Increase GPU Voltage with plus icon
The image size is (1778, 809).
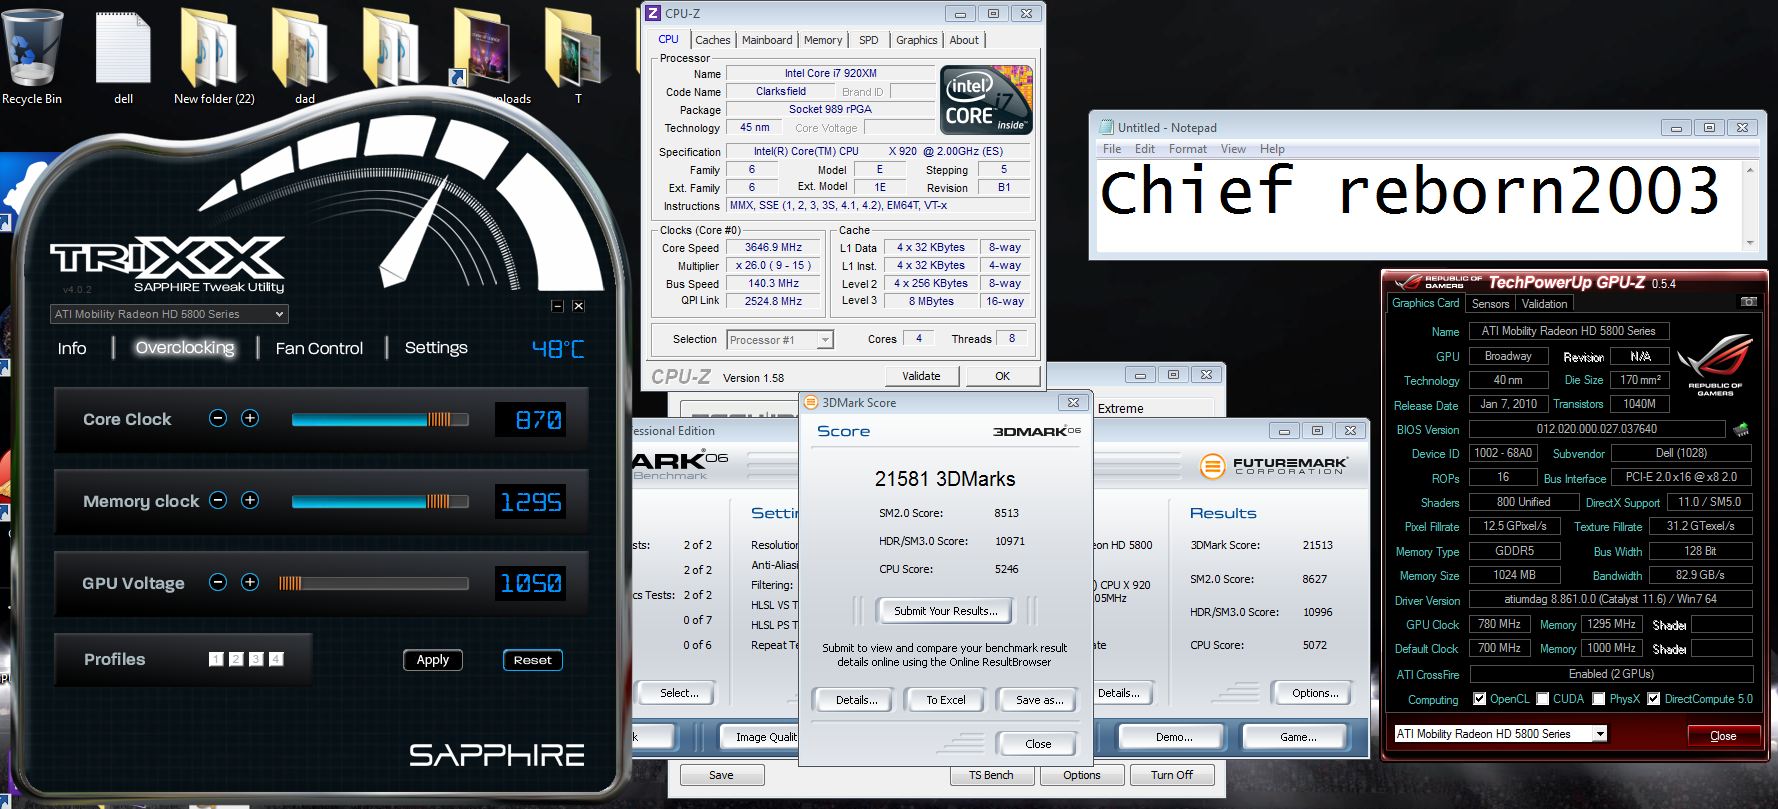(x=250, y=582)
